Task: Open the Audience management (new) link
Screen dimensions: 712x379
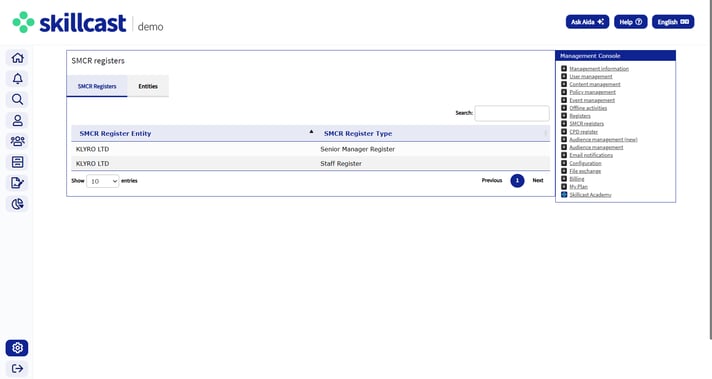Action: tap(603, 139)
